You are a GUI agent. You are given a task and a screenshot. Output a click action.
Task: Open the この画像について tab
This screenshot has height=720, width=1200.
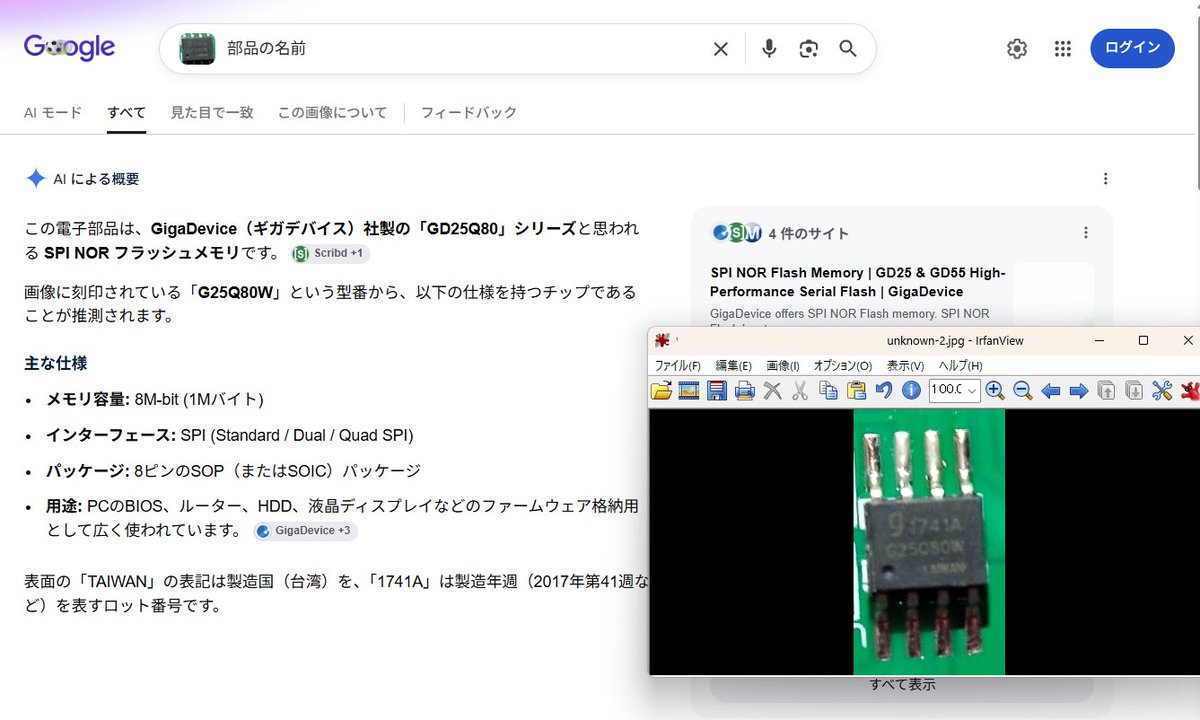332,112
